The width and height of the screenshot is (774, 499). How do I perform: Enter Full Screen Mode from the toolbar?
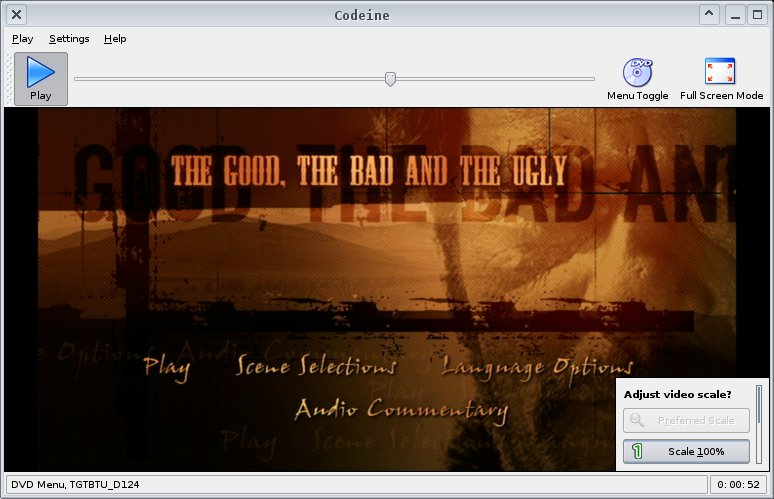coord(721,79)
